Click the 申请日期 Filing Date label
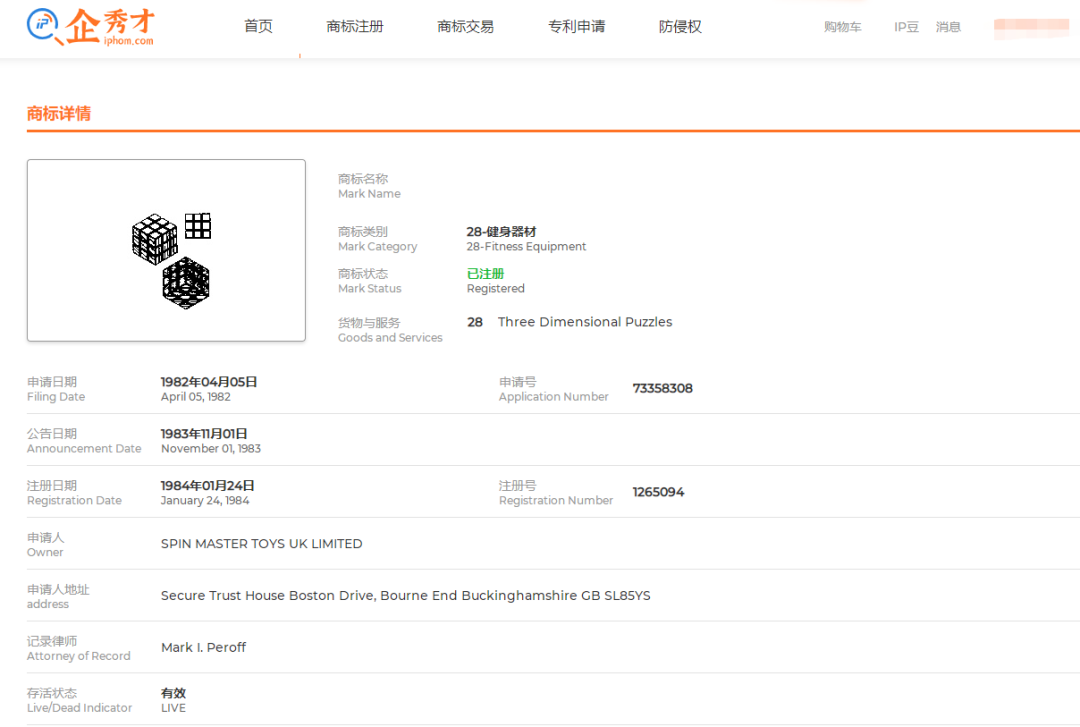 56,389
